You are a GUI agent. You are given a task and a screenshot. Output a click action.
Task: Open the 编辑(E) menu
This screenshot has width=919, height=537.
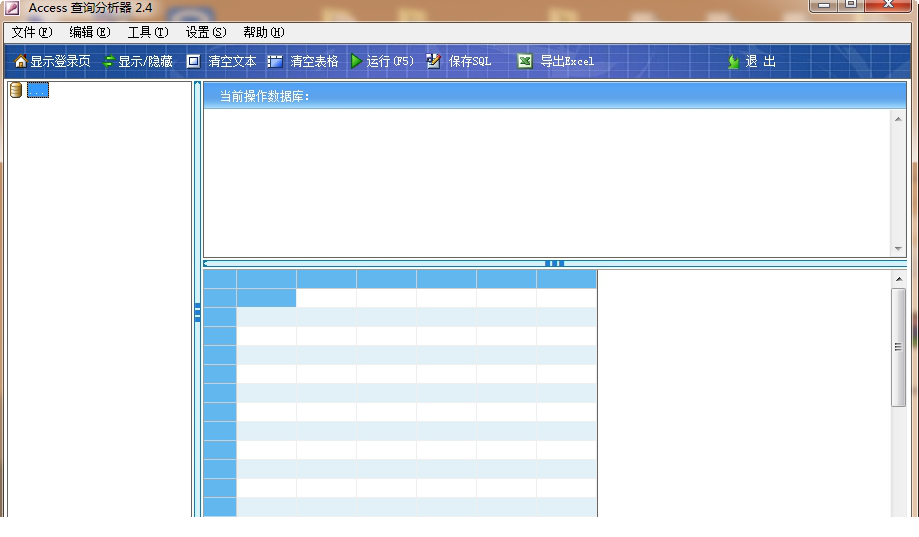90,32
